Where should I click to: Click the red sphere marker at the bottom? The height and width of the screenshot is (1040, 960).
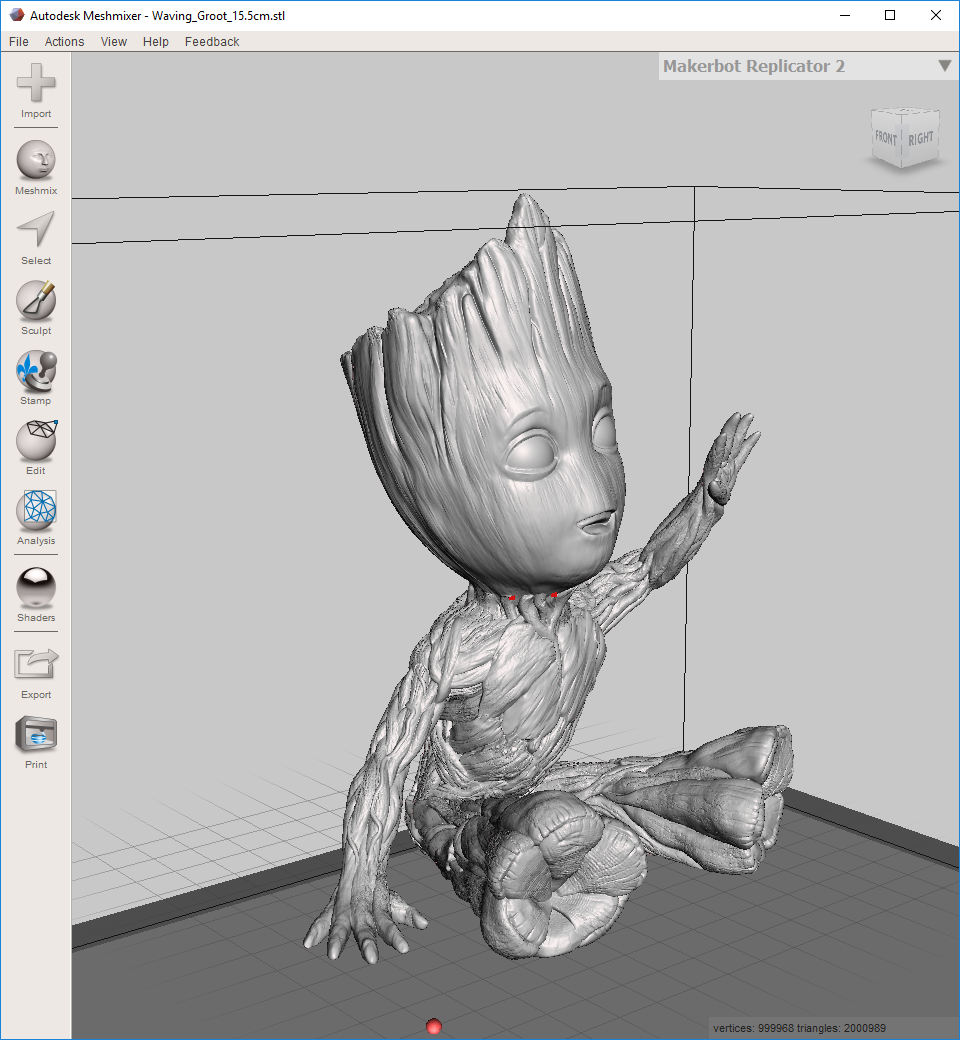[x=434, y=1027]
